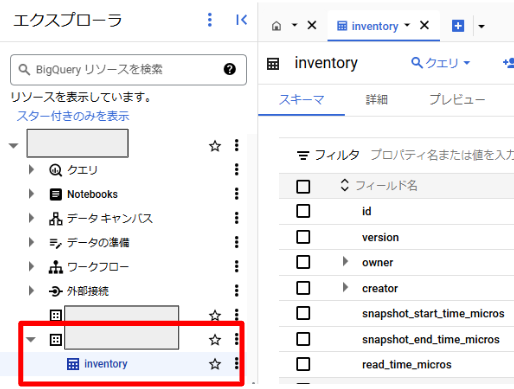
Task: Collapse the dataset containing inventory
Action: pos(31,340)
